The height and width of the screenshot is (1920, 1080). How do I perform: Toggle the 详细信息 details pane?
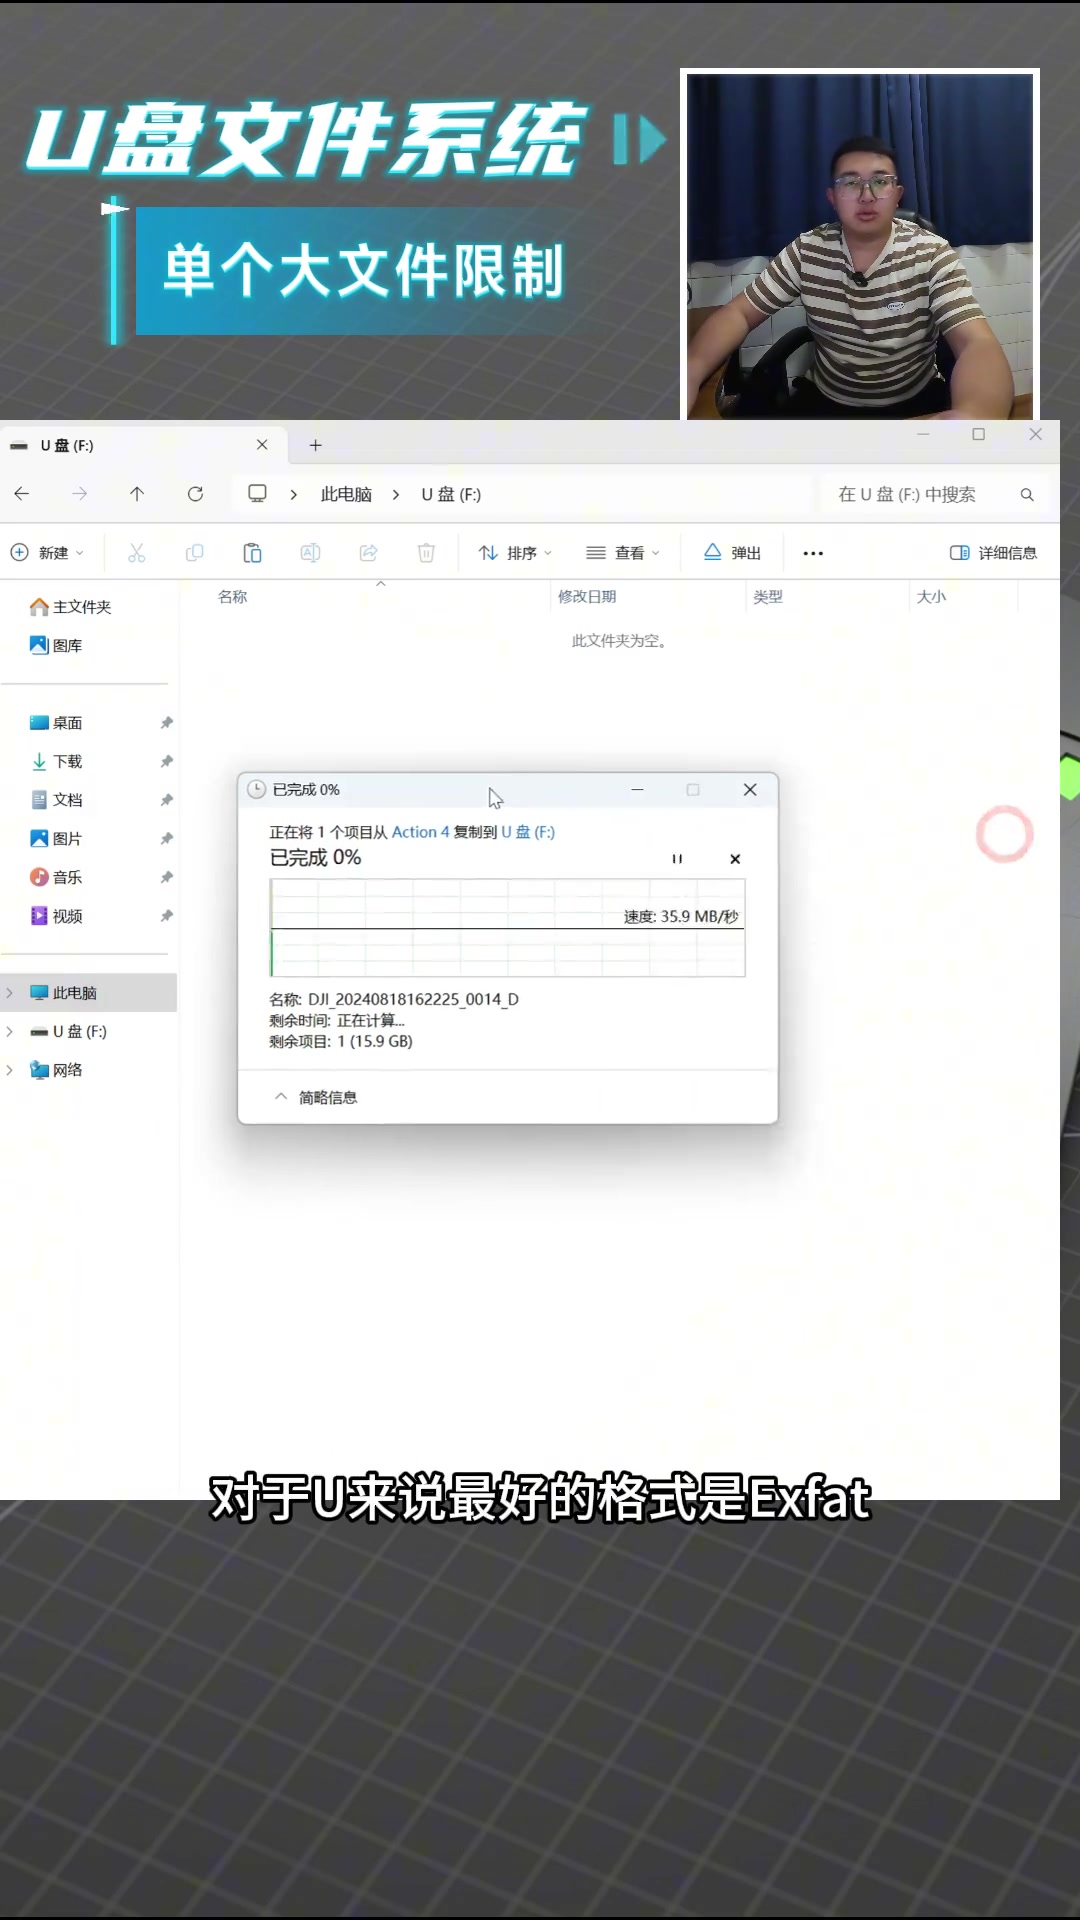(993, 553)
